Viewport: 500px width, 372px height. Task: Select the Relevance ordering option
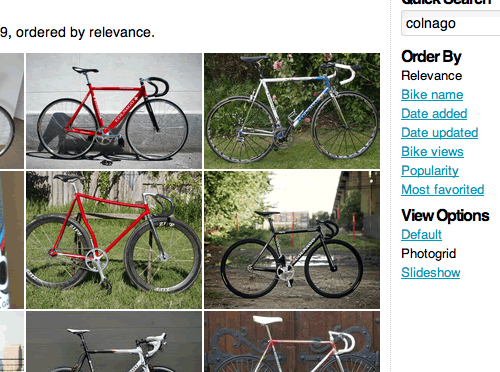pyautogui.click(x=432, y=76)
